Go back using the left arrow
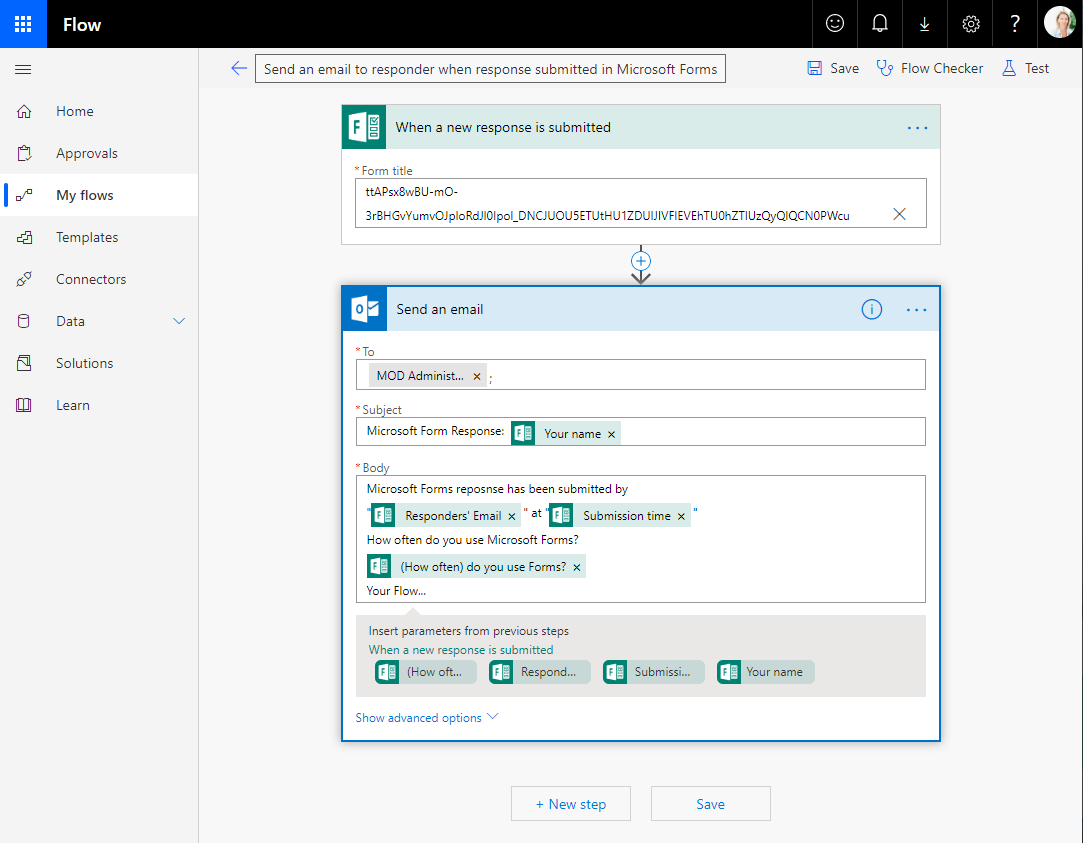Image resolution: width=1083 pixels, height=843 pixels. [238, 68]
